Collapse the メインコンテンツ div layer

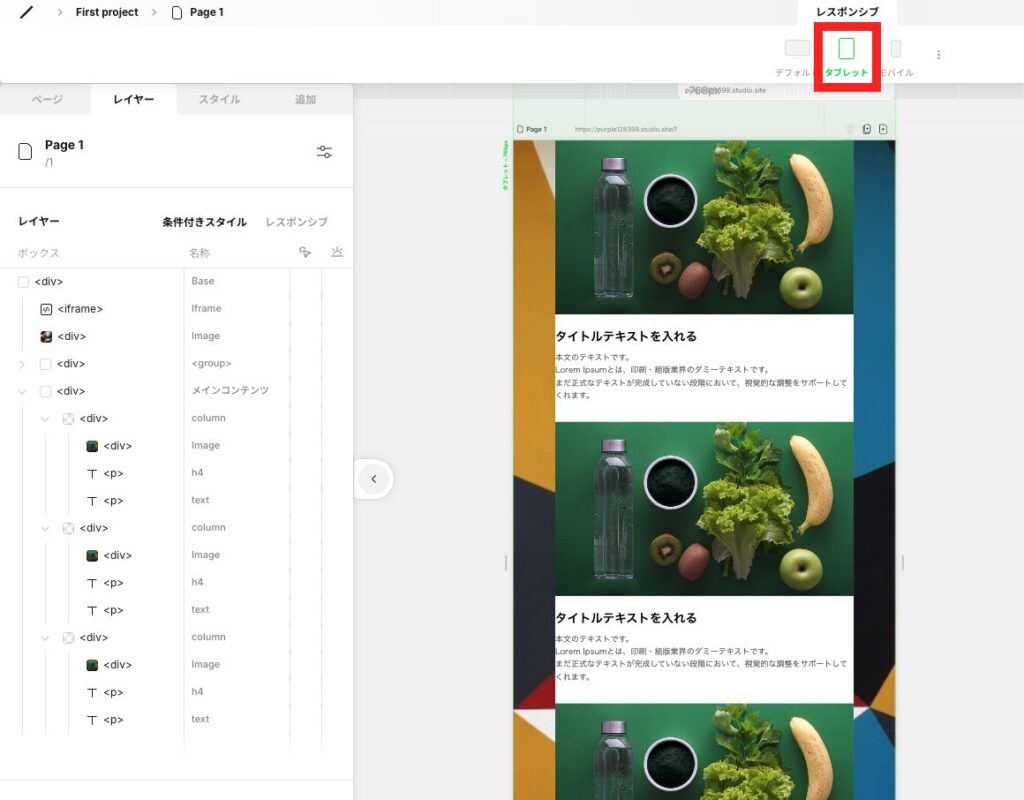[22, 392]
